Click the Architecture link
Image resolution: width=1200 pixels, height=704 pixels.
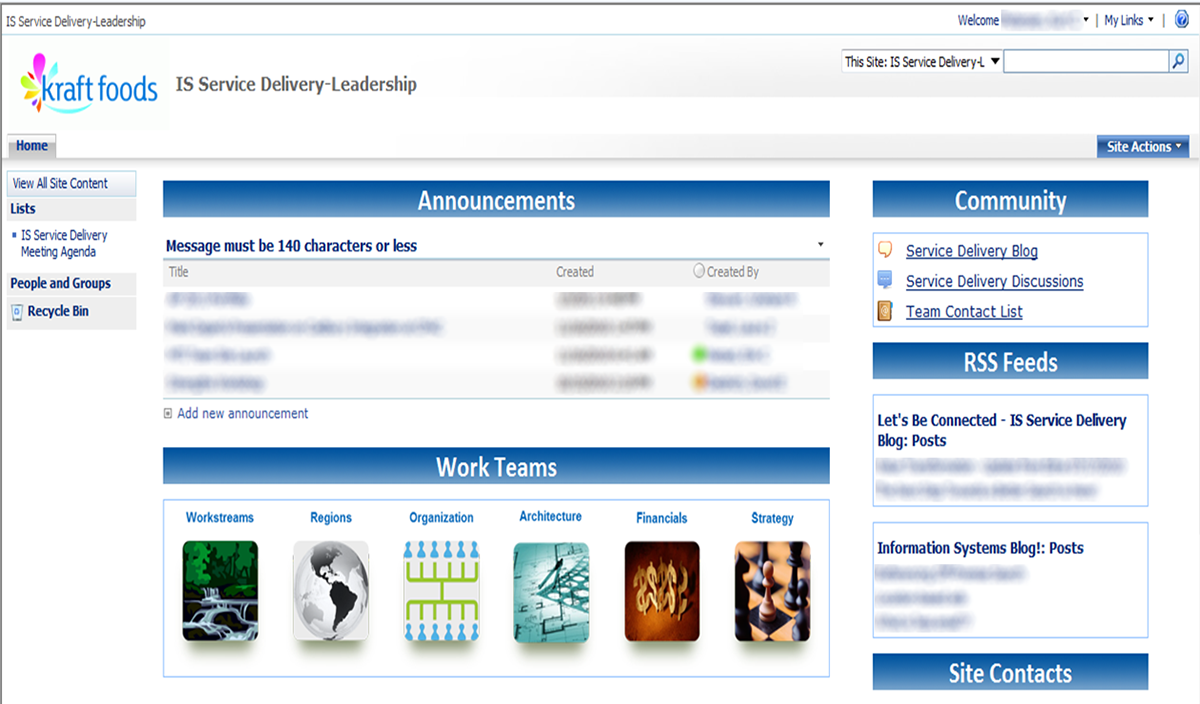click(550, 517)
